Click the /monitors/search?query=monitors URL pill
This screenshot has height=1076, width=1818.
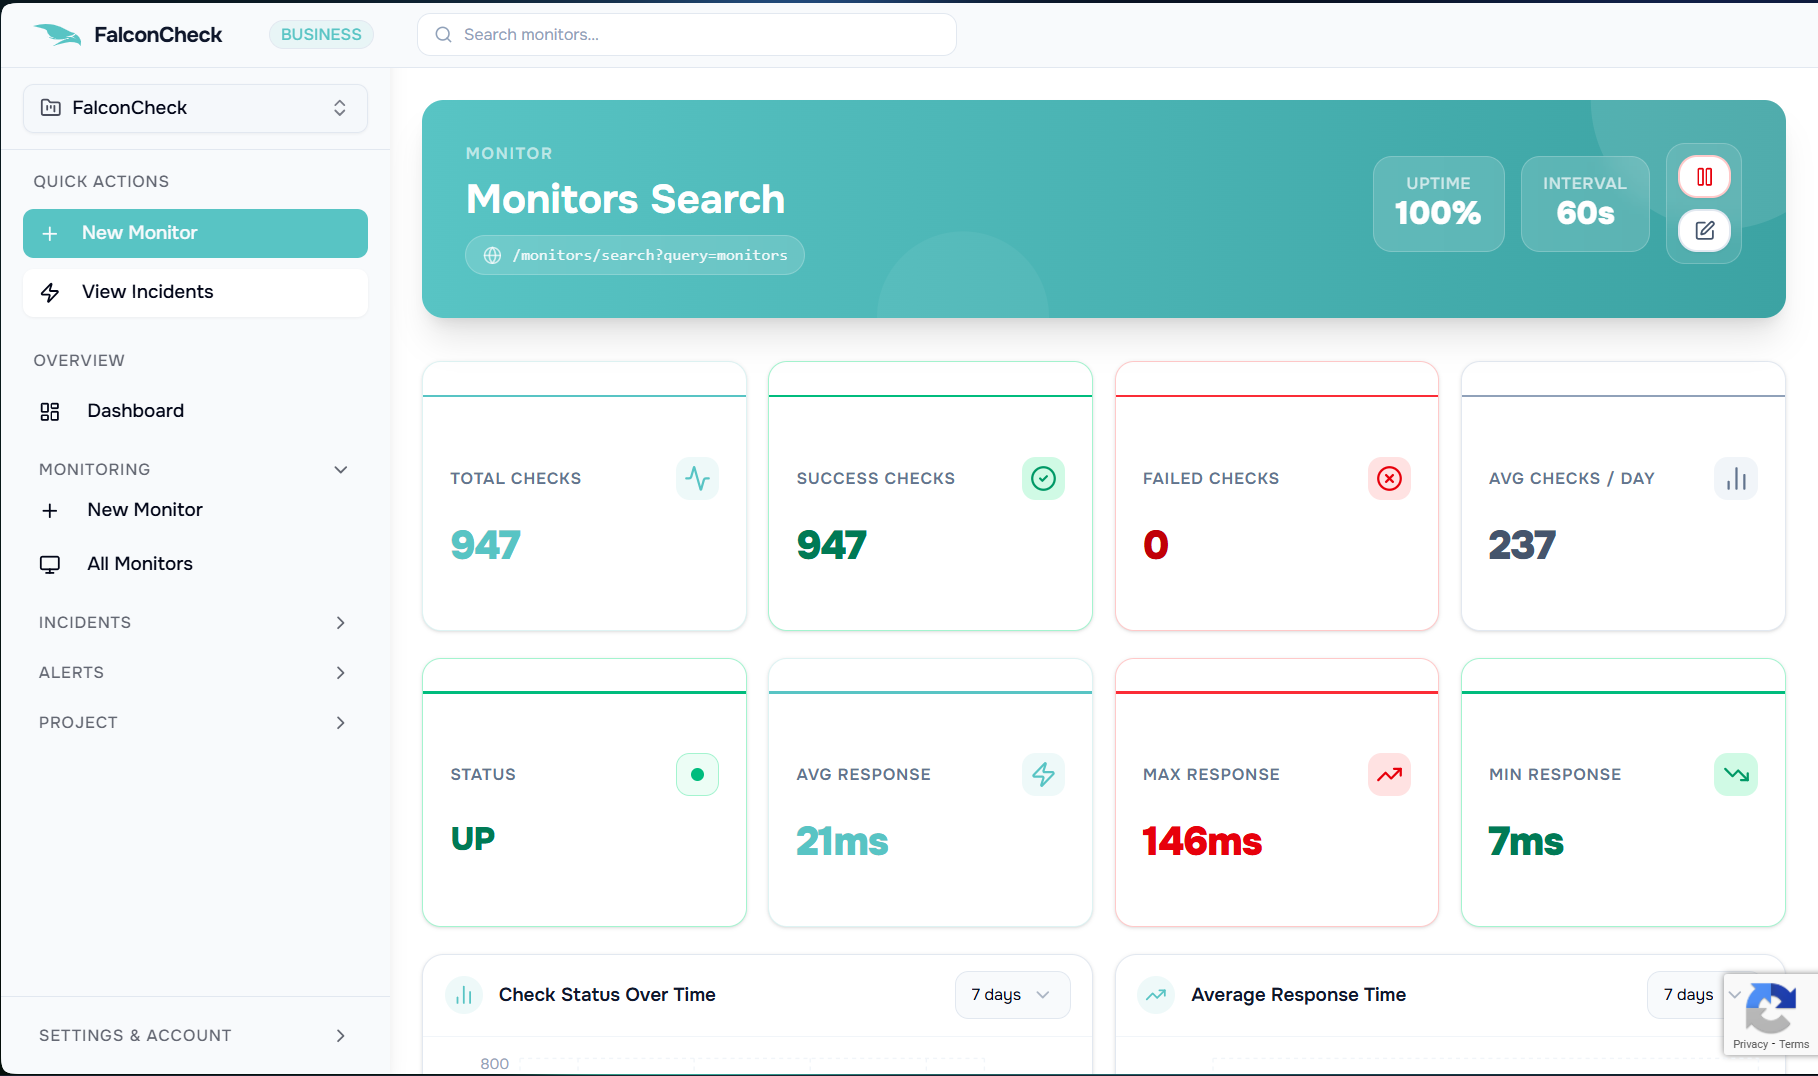(634, 255)
